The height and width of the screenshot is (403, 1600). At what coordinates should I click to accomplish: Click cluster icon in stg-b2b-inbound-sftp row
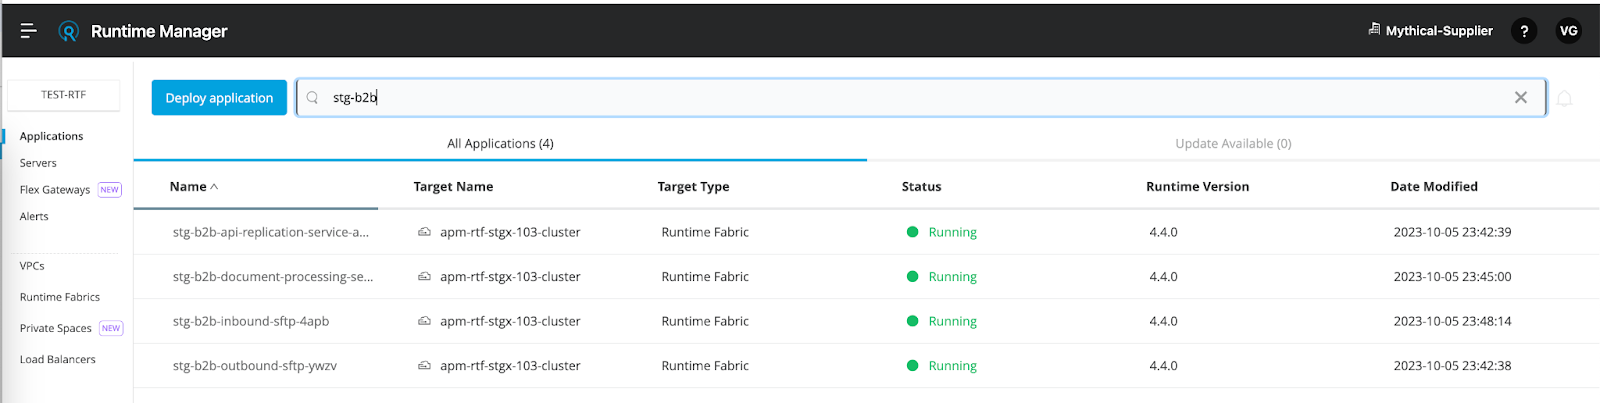tap(424, 321)
